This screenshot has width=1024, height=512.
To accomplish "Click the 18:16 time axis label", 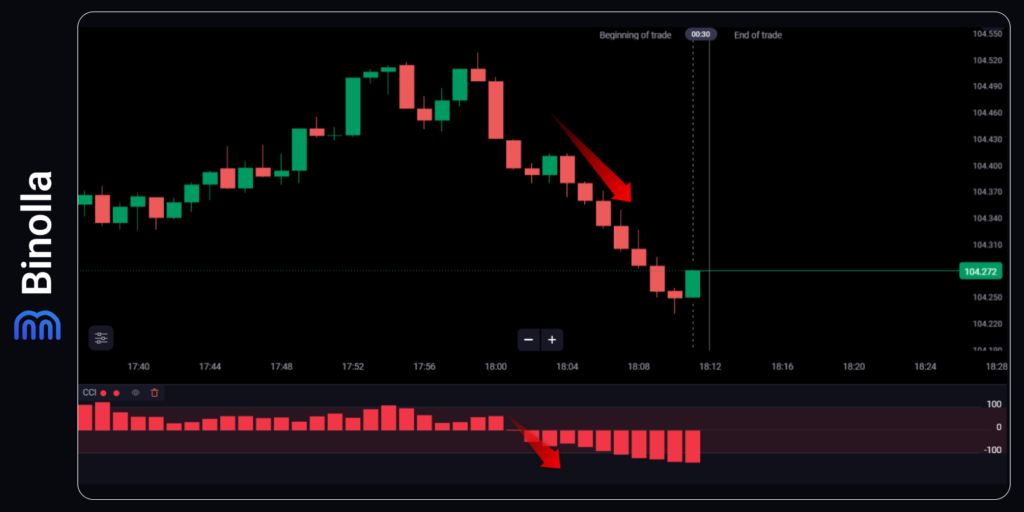I will pyautogui.click(x=782, y=367).
